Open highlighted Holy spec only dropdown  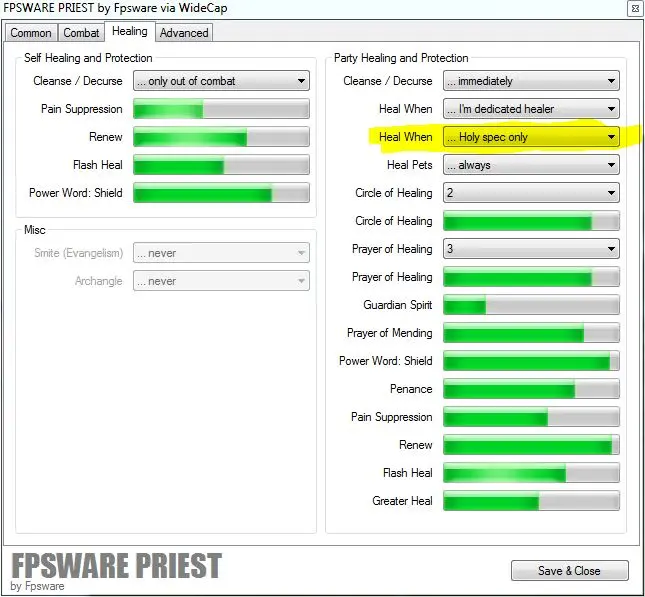531,137
